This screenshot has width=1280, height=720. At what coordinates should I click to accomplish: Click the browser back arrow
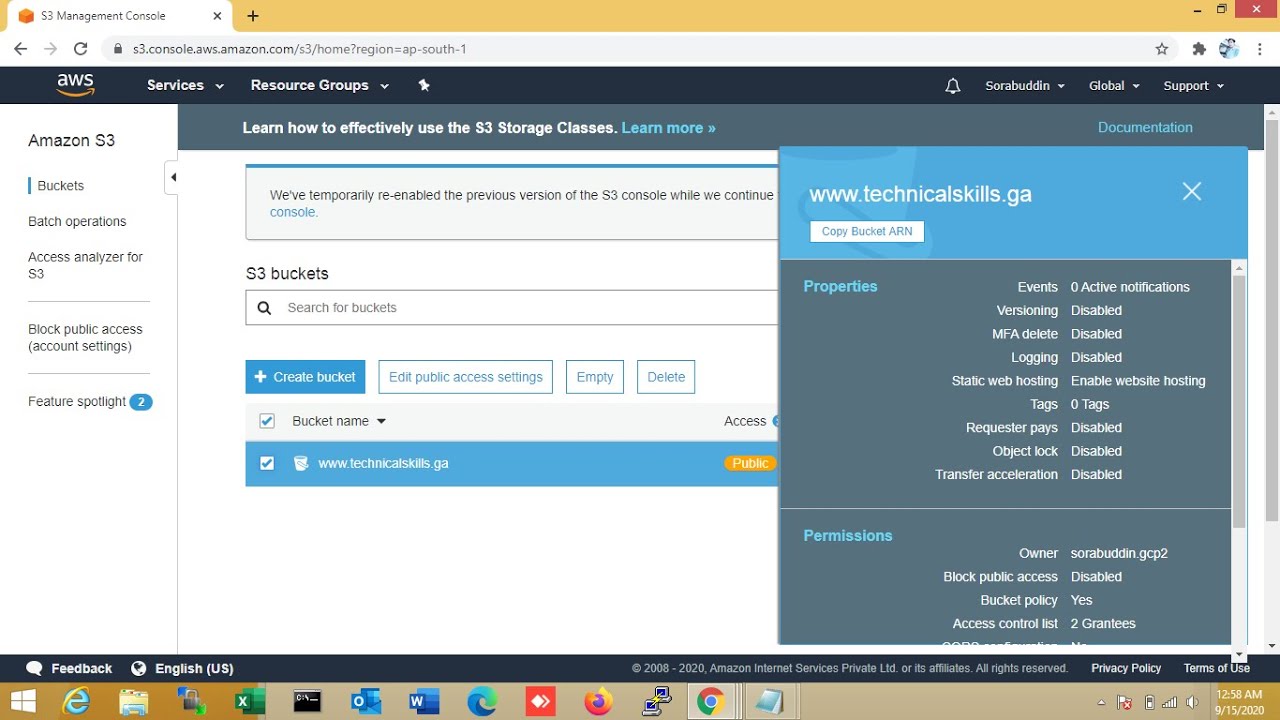click(x=21, y=49)
